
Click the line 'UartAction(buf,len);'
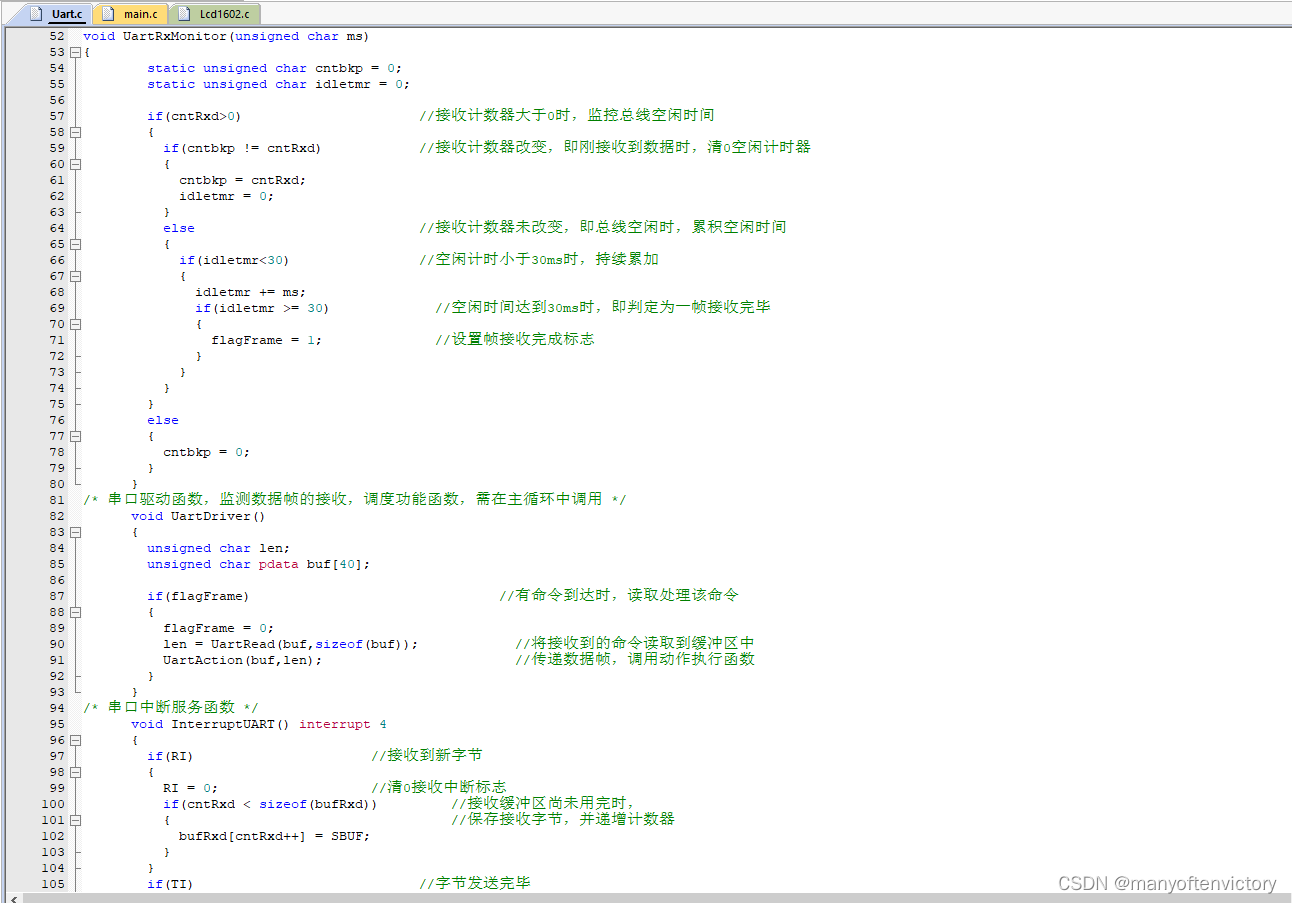(x=243, y=660)
